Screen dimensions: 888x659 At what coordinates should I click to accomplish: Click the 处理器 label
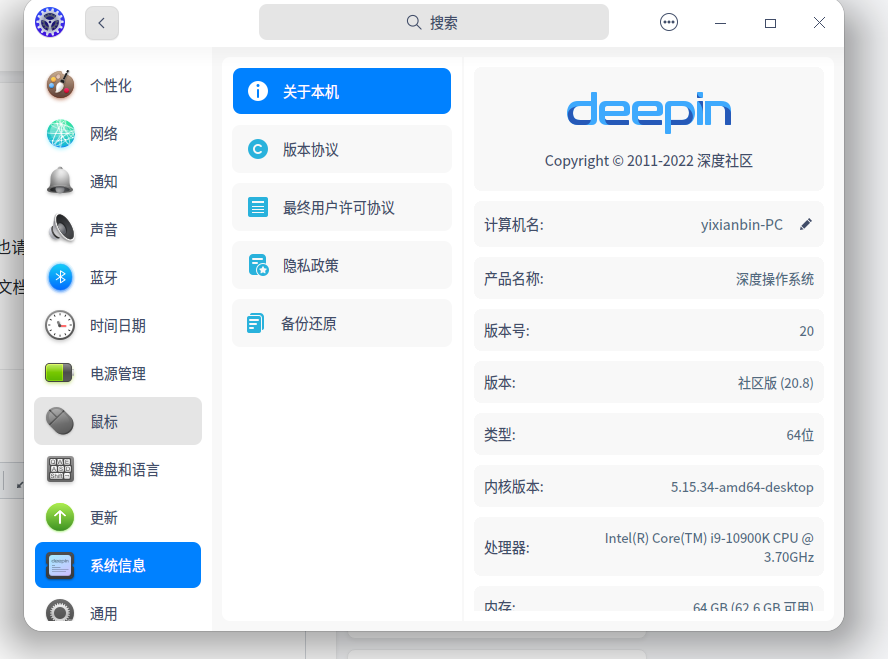click(507, 547)
